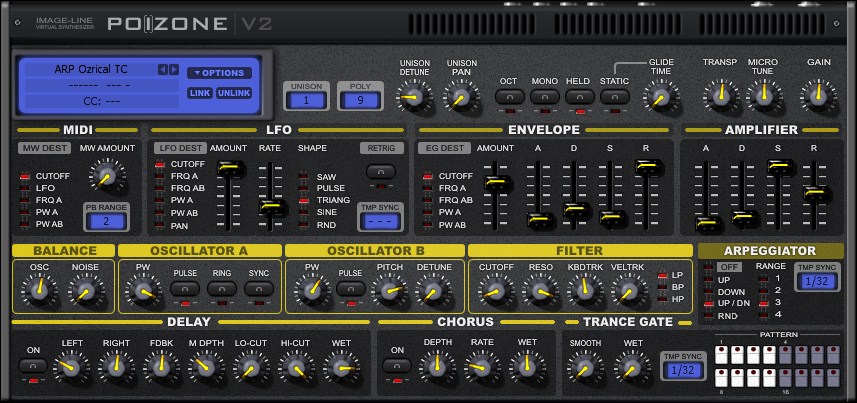Click the previous preset arrow in the display
857x403 pixels.
point(163,70)
